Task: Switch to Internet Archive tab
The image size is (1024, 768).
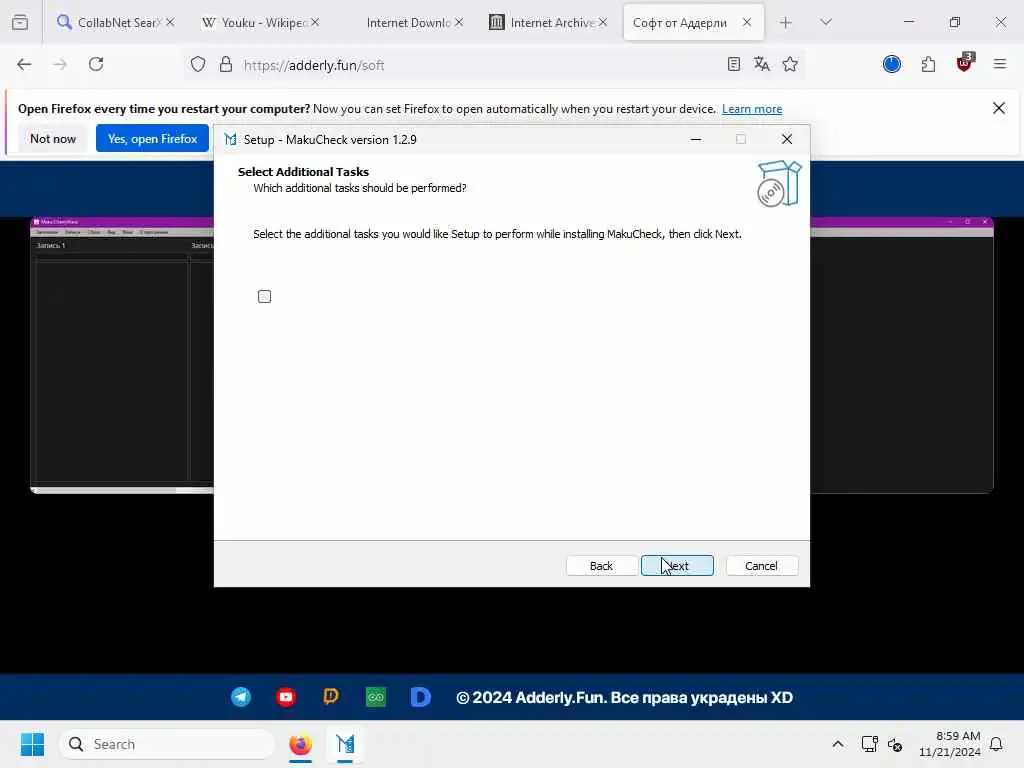Action: tap(547, 22)
